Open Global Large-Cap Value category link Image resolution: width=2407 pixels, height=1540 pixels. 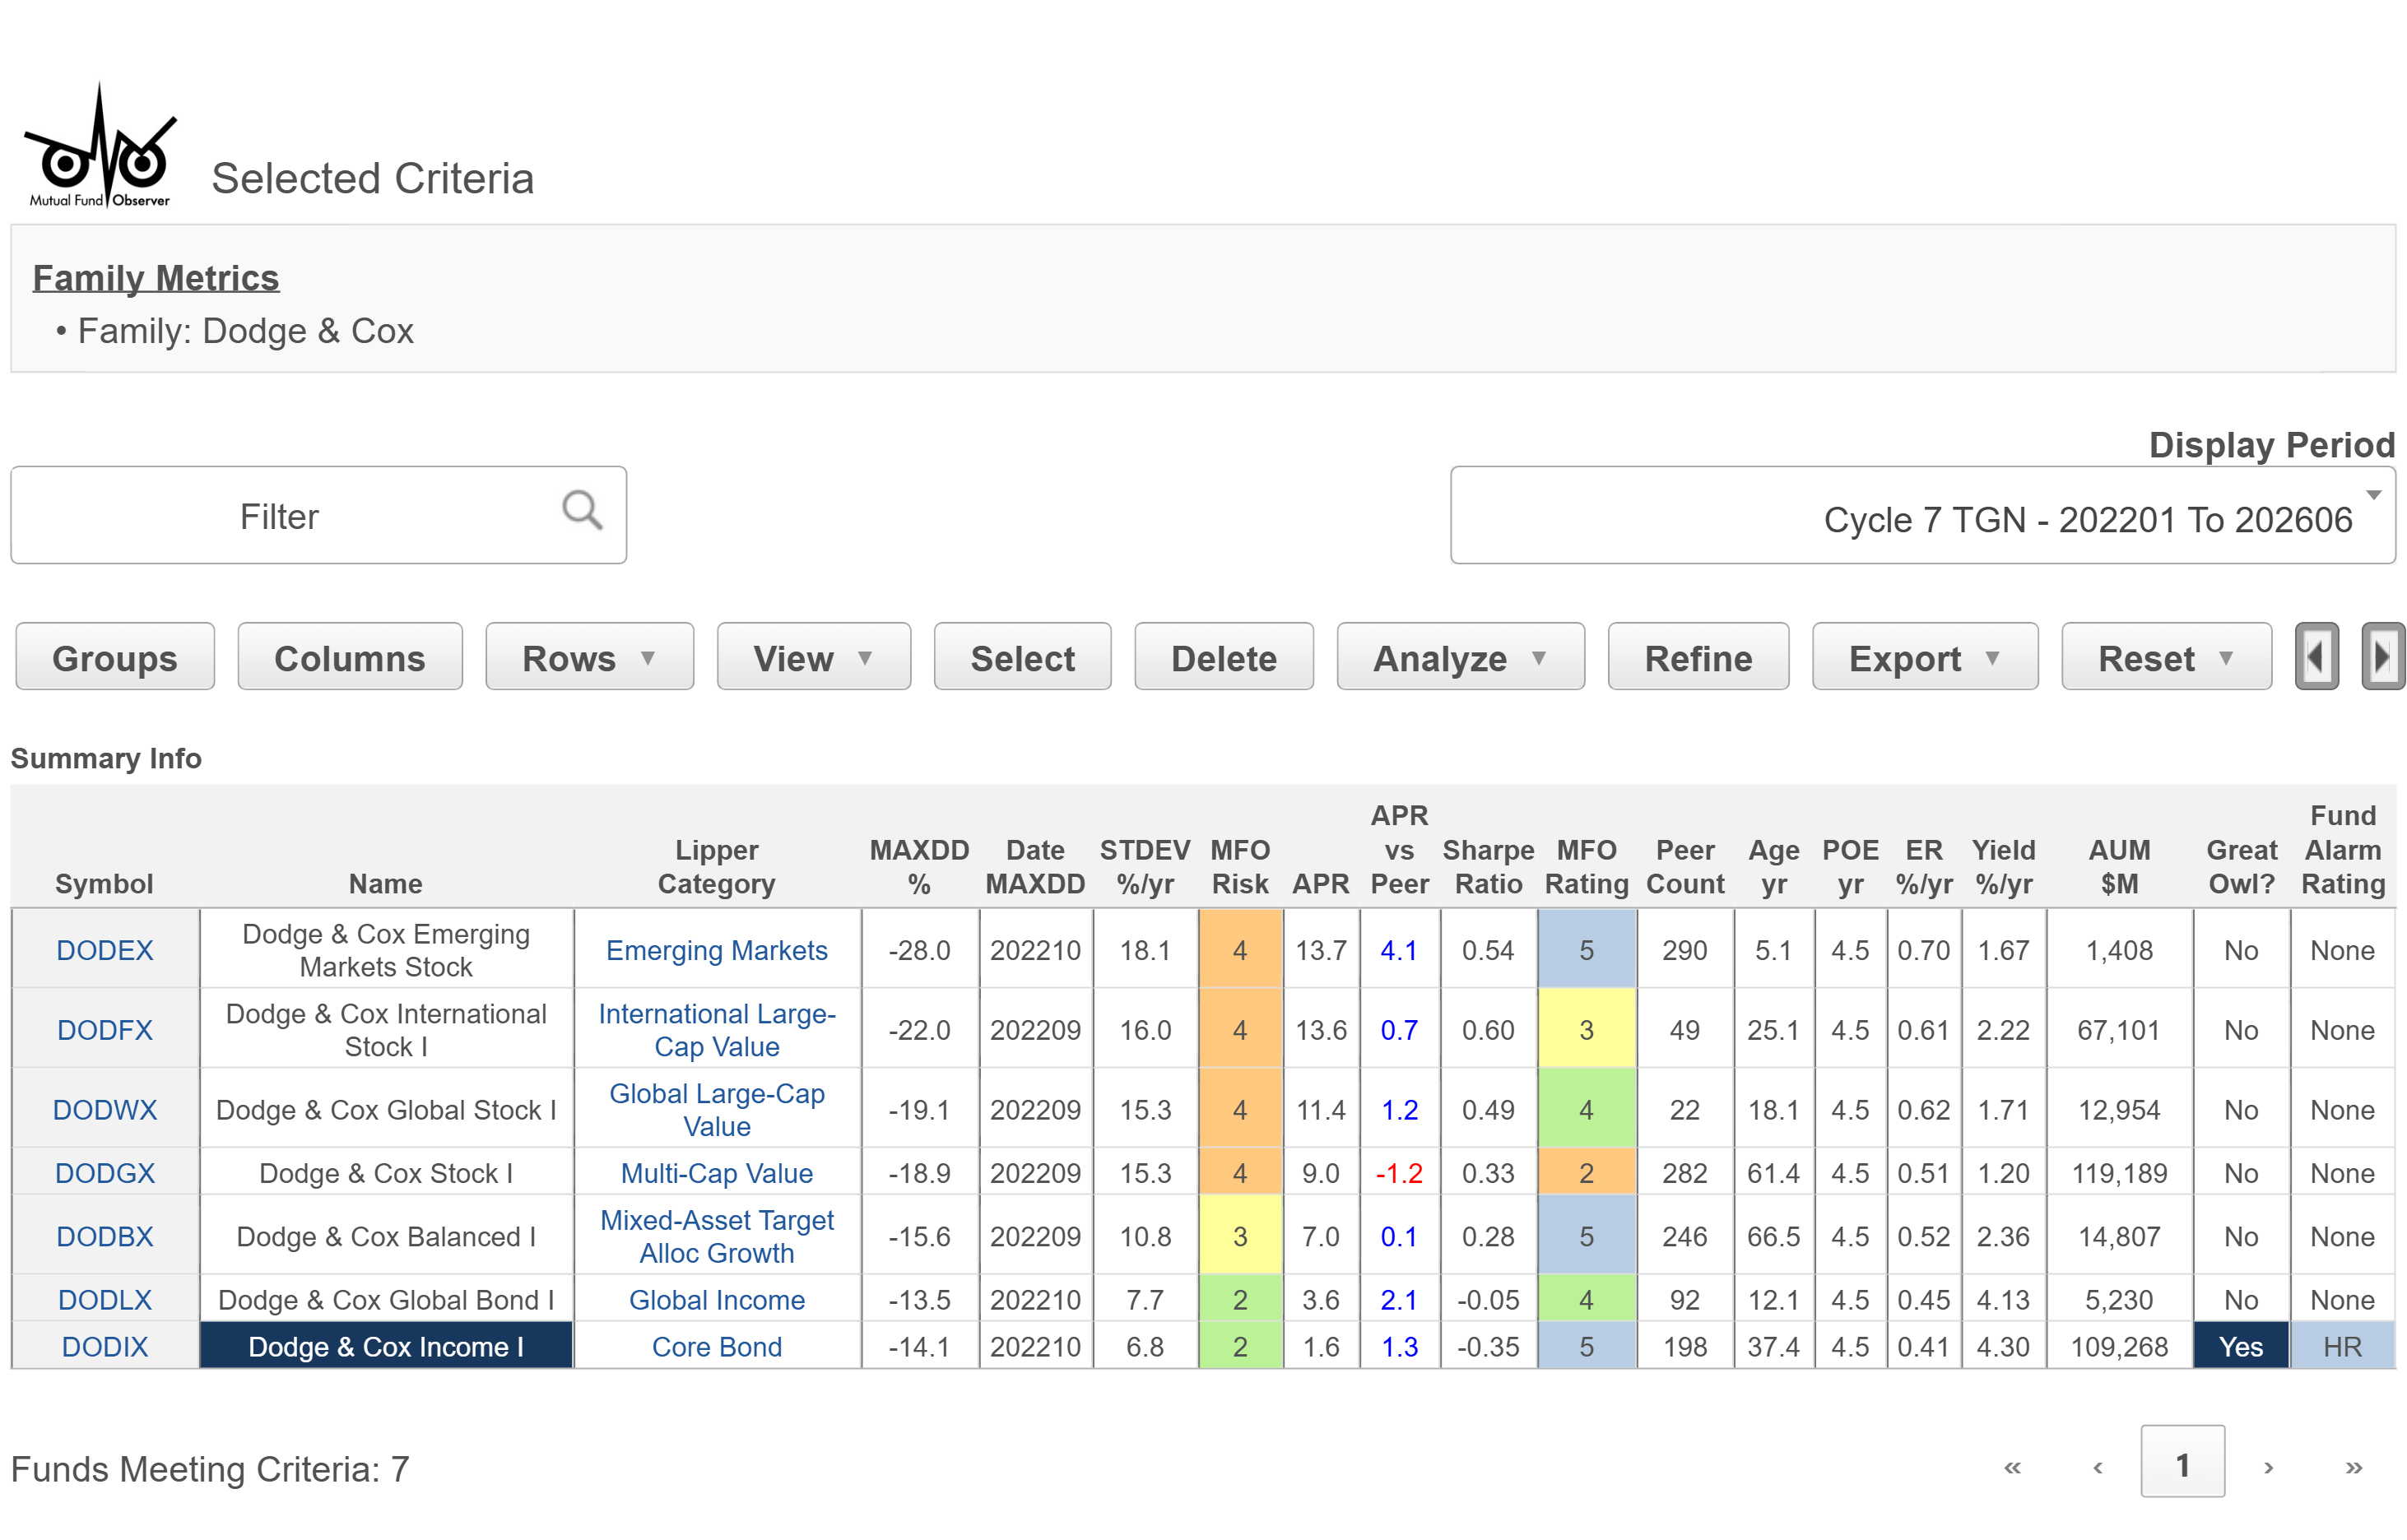coord(717,1110)
